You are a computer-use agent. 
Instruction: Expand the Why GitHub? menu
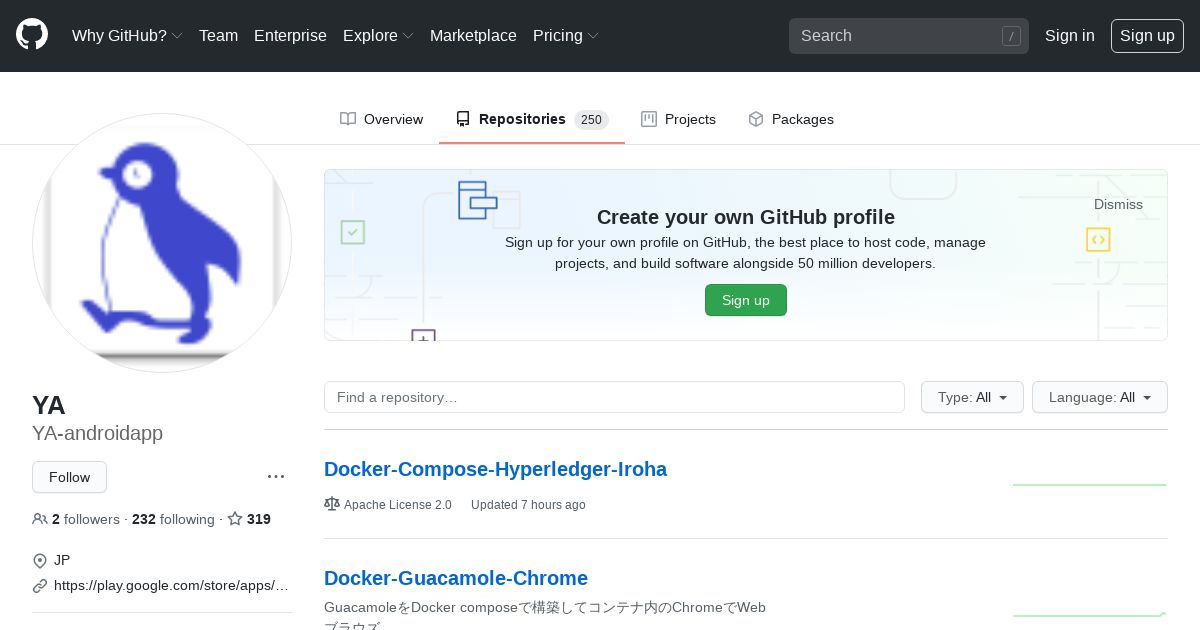127,35
